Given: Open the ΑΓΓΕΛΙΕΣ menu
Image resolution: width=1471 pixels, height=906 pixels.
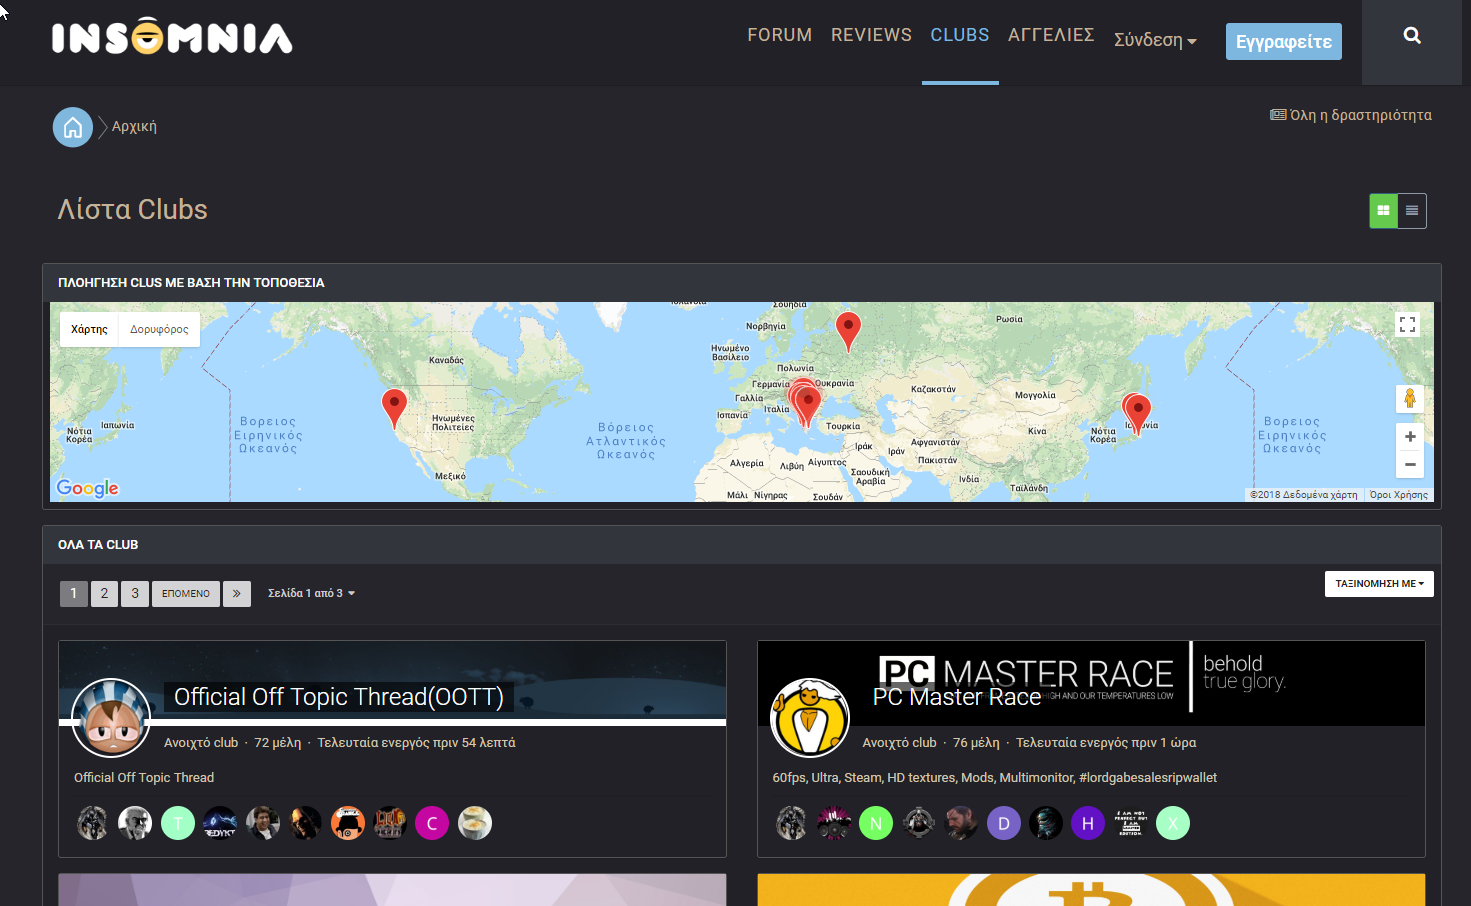Looking at the screenshot, I should (x=1051, y=35).
